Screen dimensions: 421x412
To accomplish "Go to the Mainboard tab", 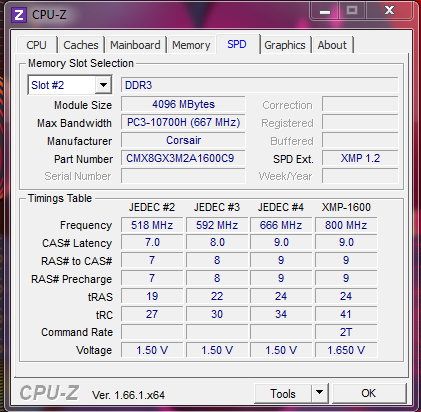I will 135,45.
